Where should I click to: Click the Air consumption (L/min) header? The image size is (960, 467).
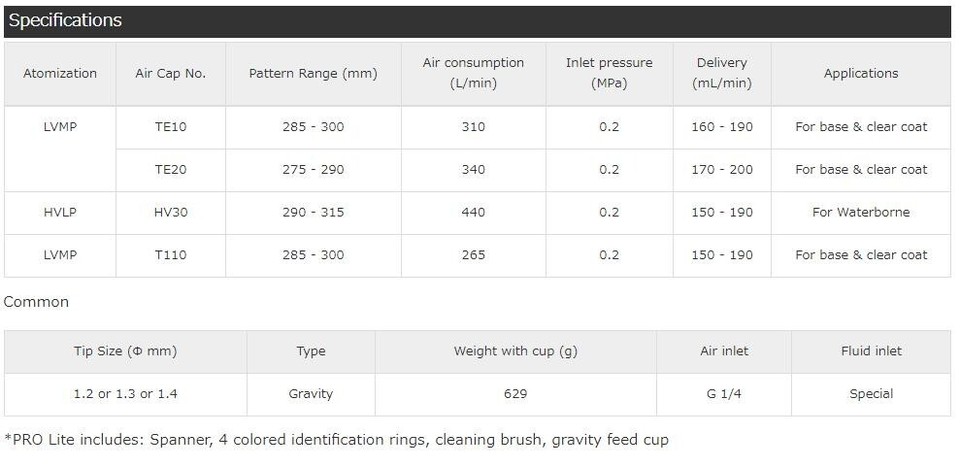click(x=473, y=73)
